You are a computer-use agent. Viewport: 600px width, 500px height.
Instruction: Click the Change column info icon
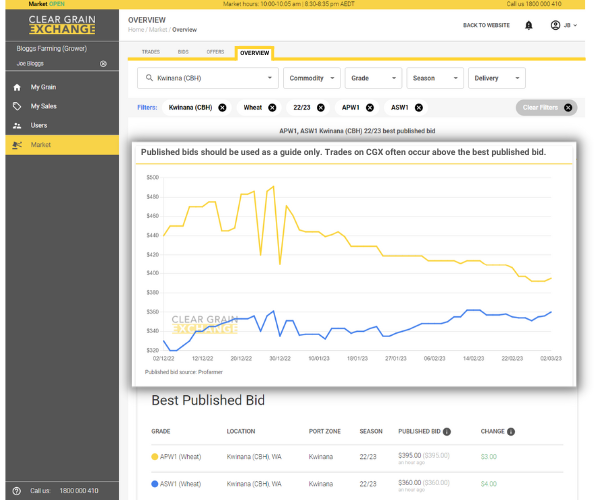pos(511,432)
